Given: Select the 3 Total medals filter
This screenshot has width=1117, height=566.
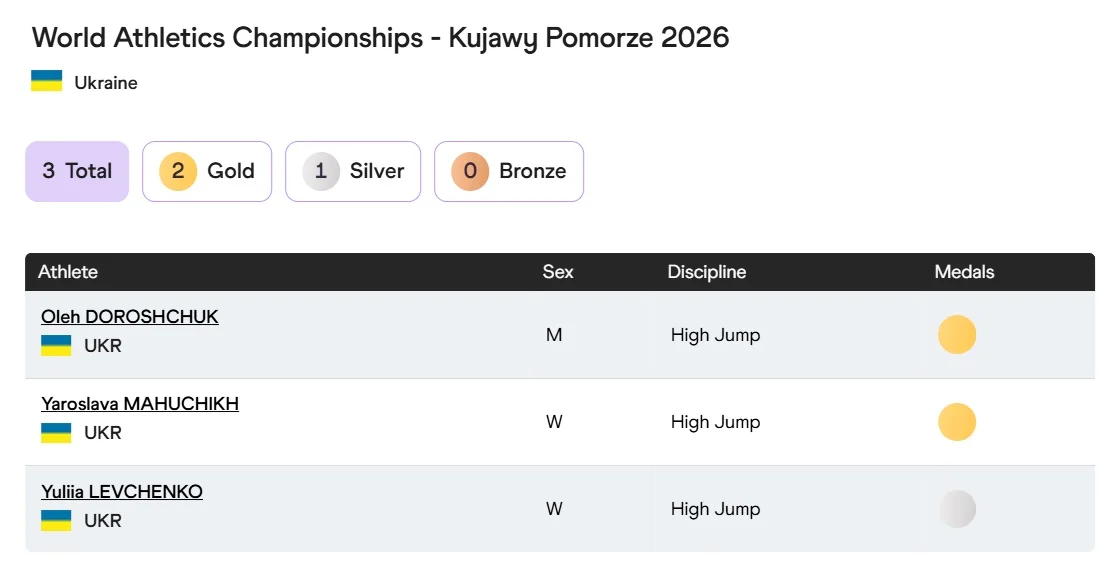Looking at the screenshot, I should click(77, 171).
